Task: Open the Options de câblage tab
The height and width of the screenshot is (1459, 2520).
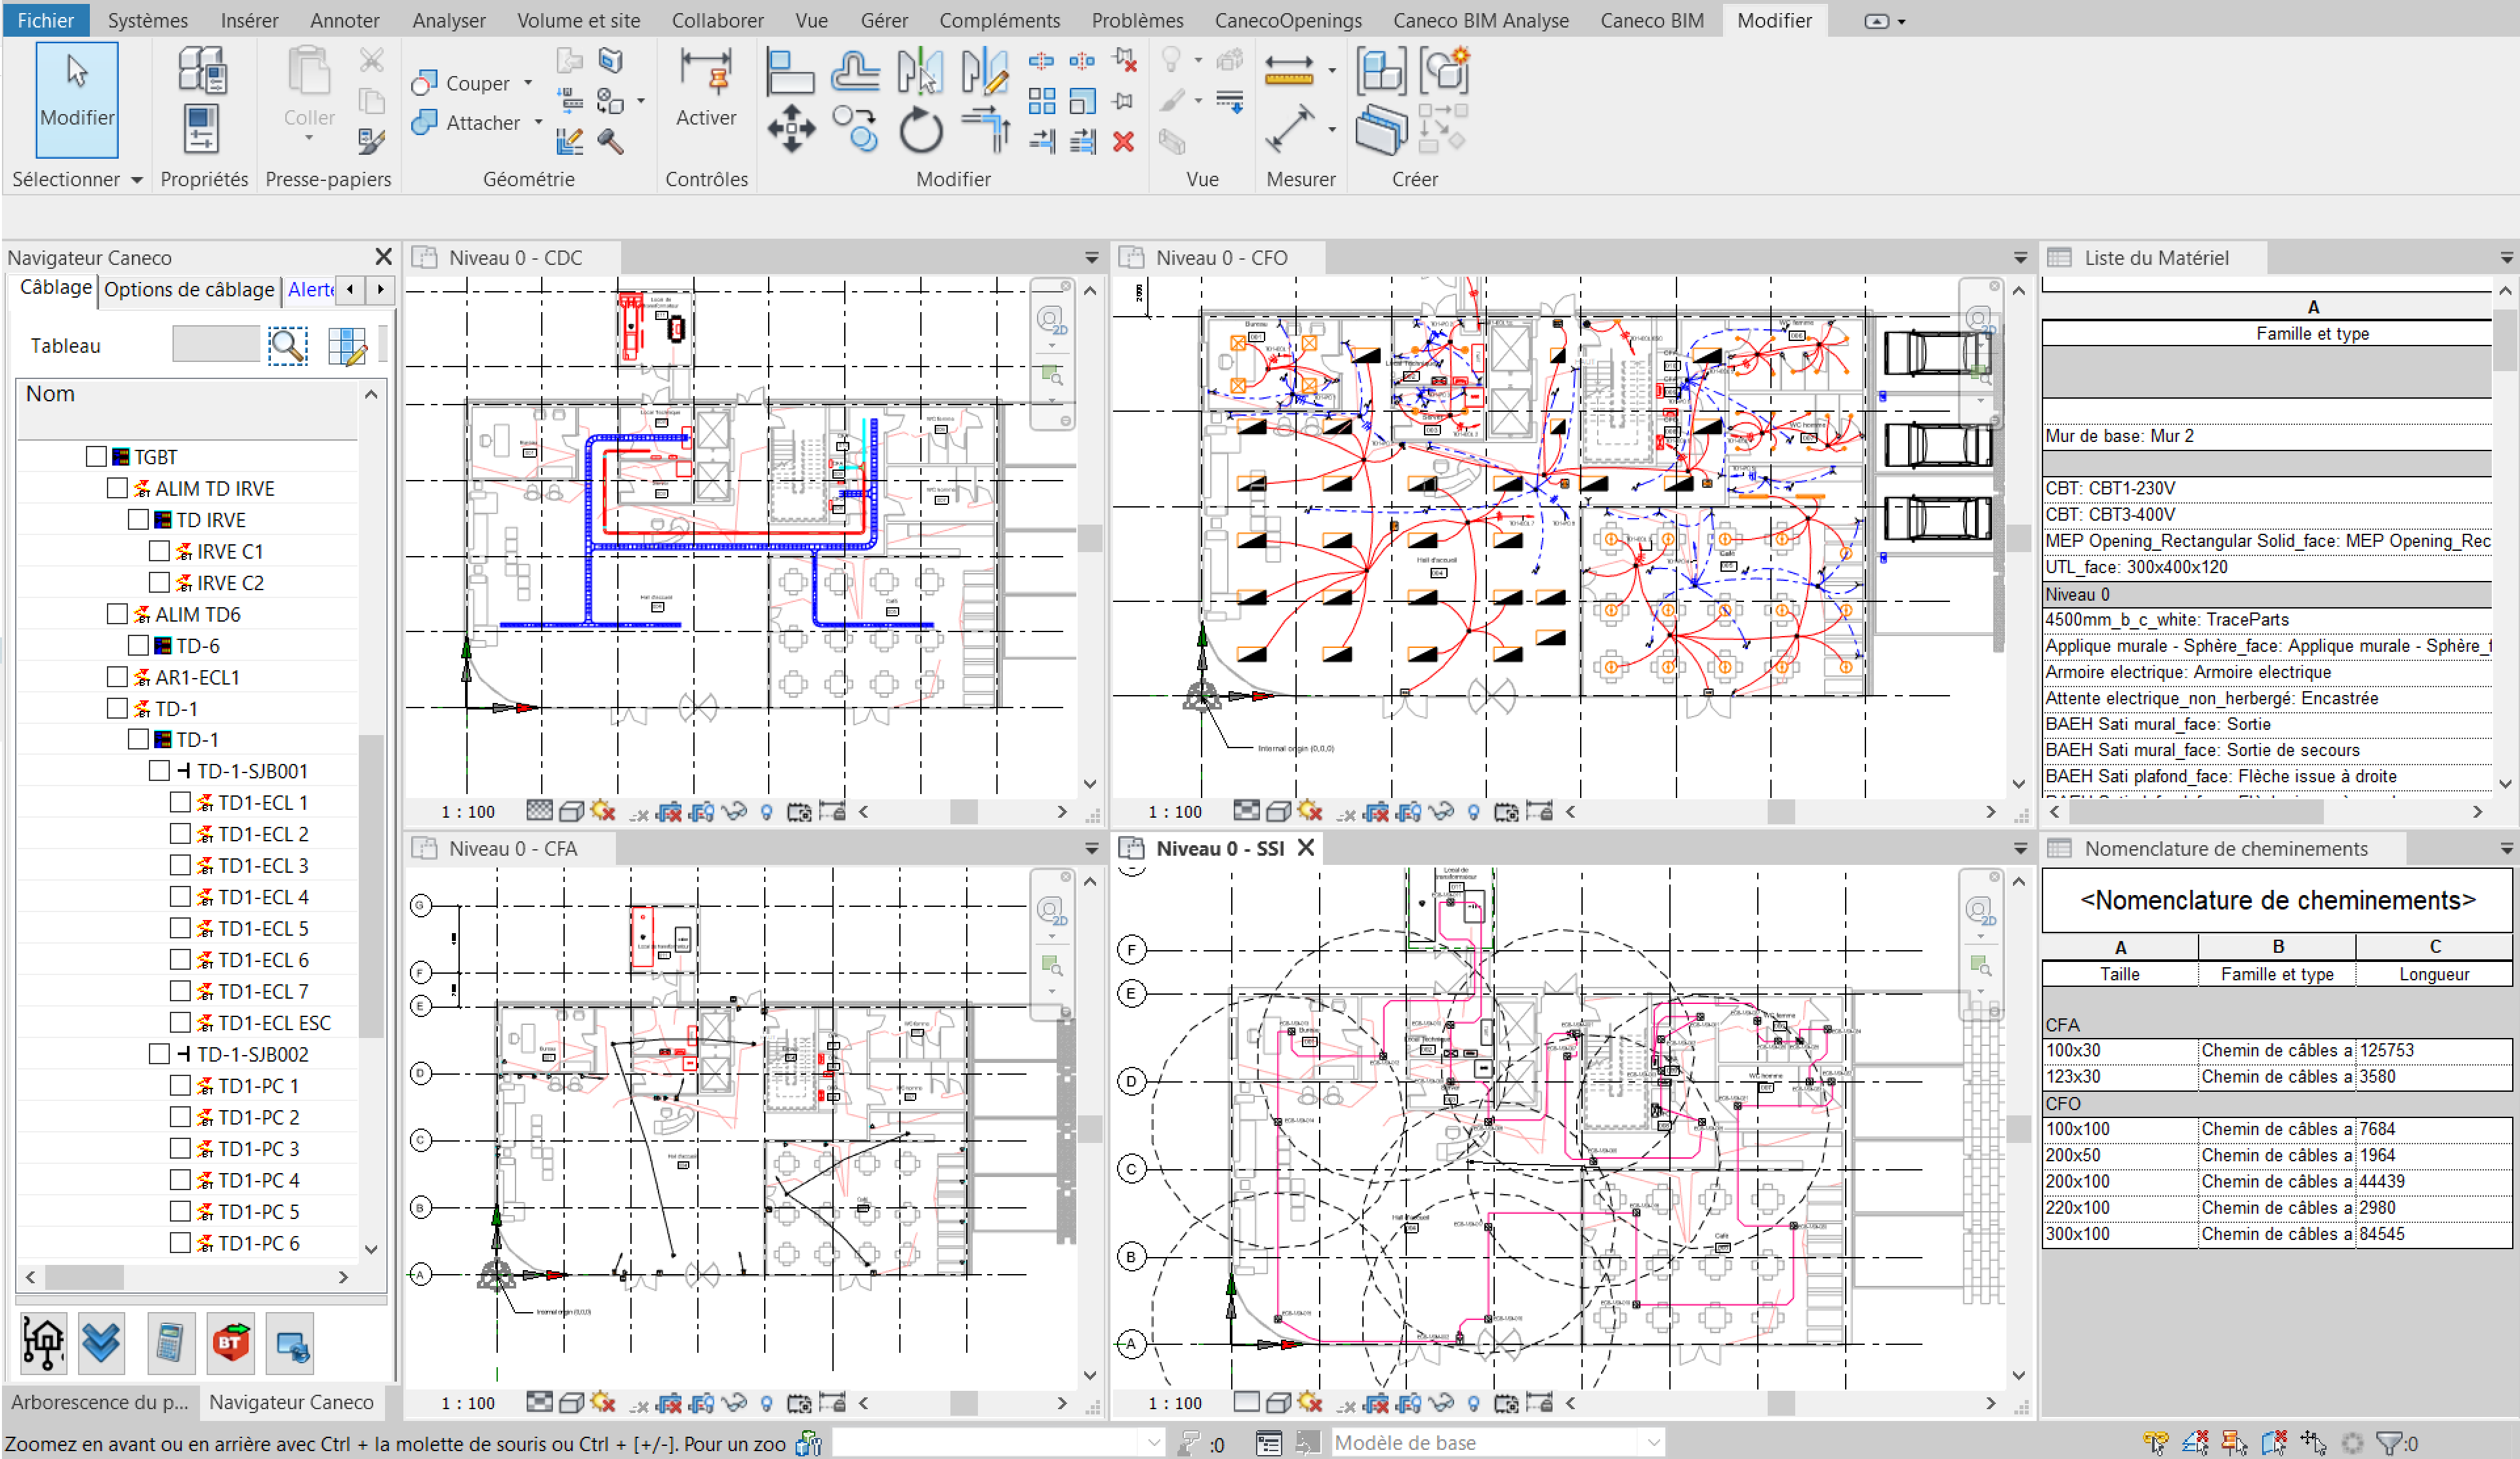Action: (x=190, y=290)
